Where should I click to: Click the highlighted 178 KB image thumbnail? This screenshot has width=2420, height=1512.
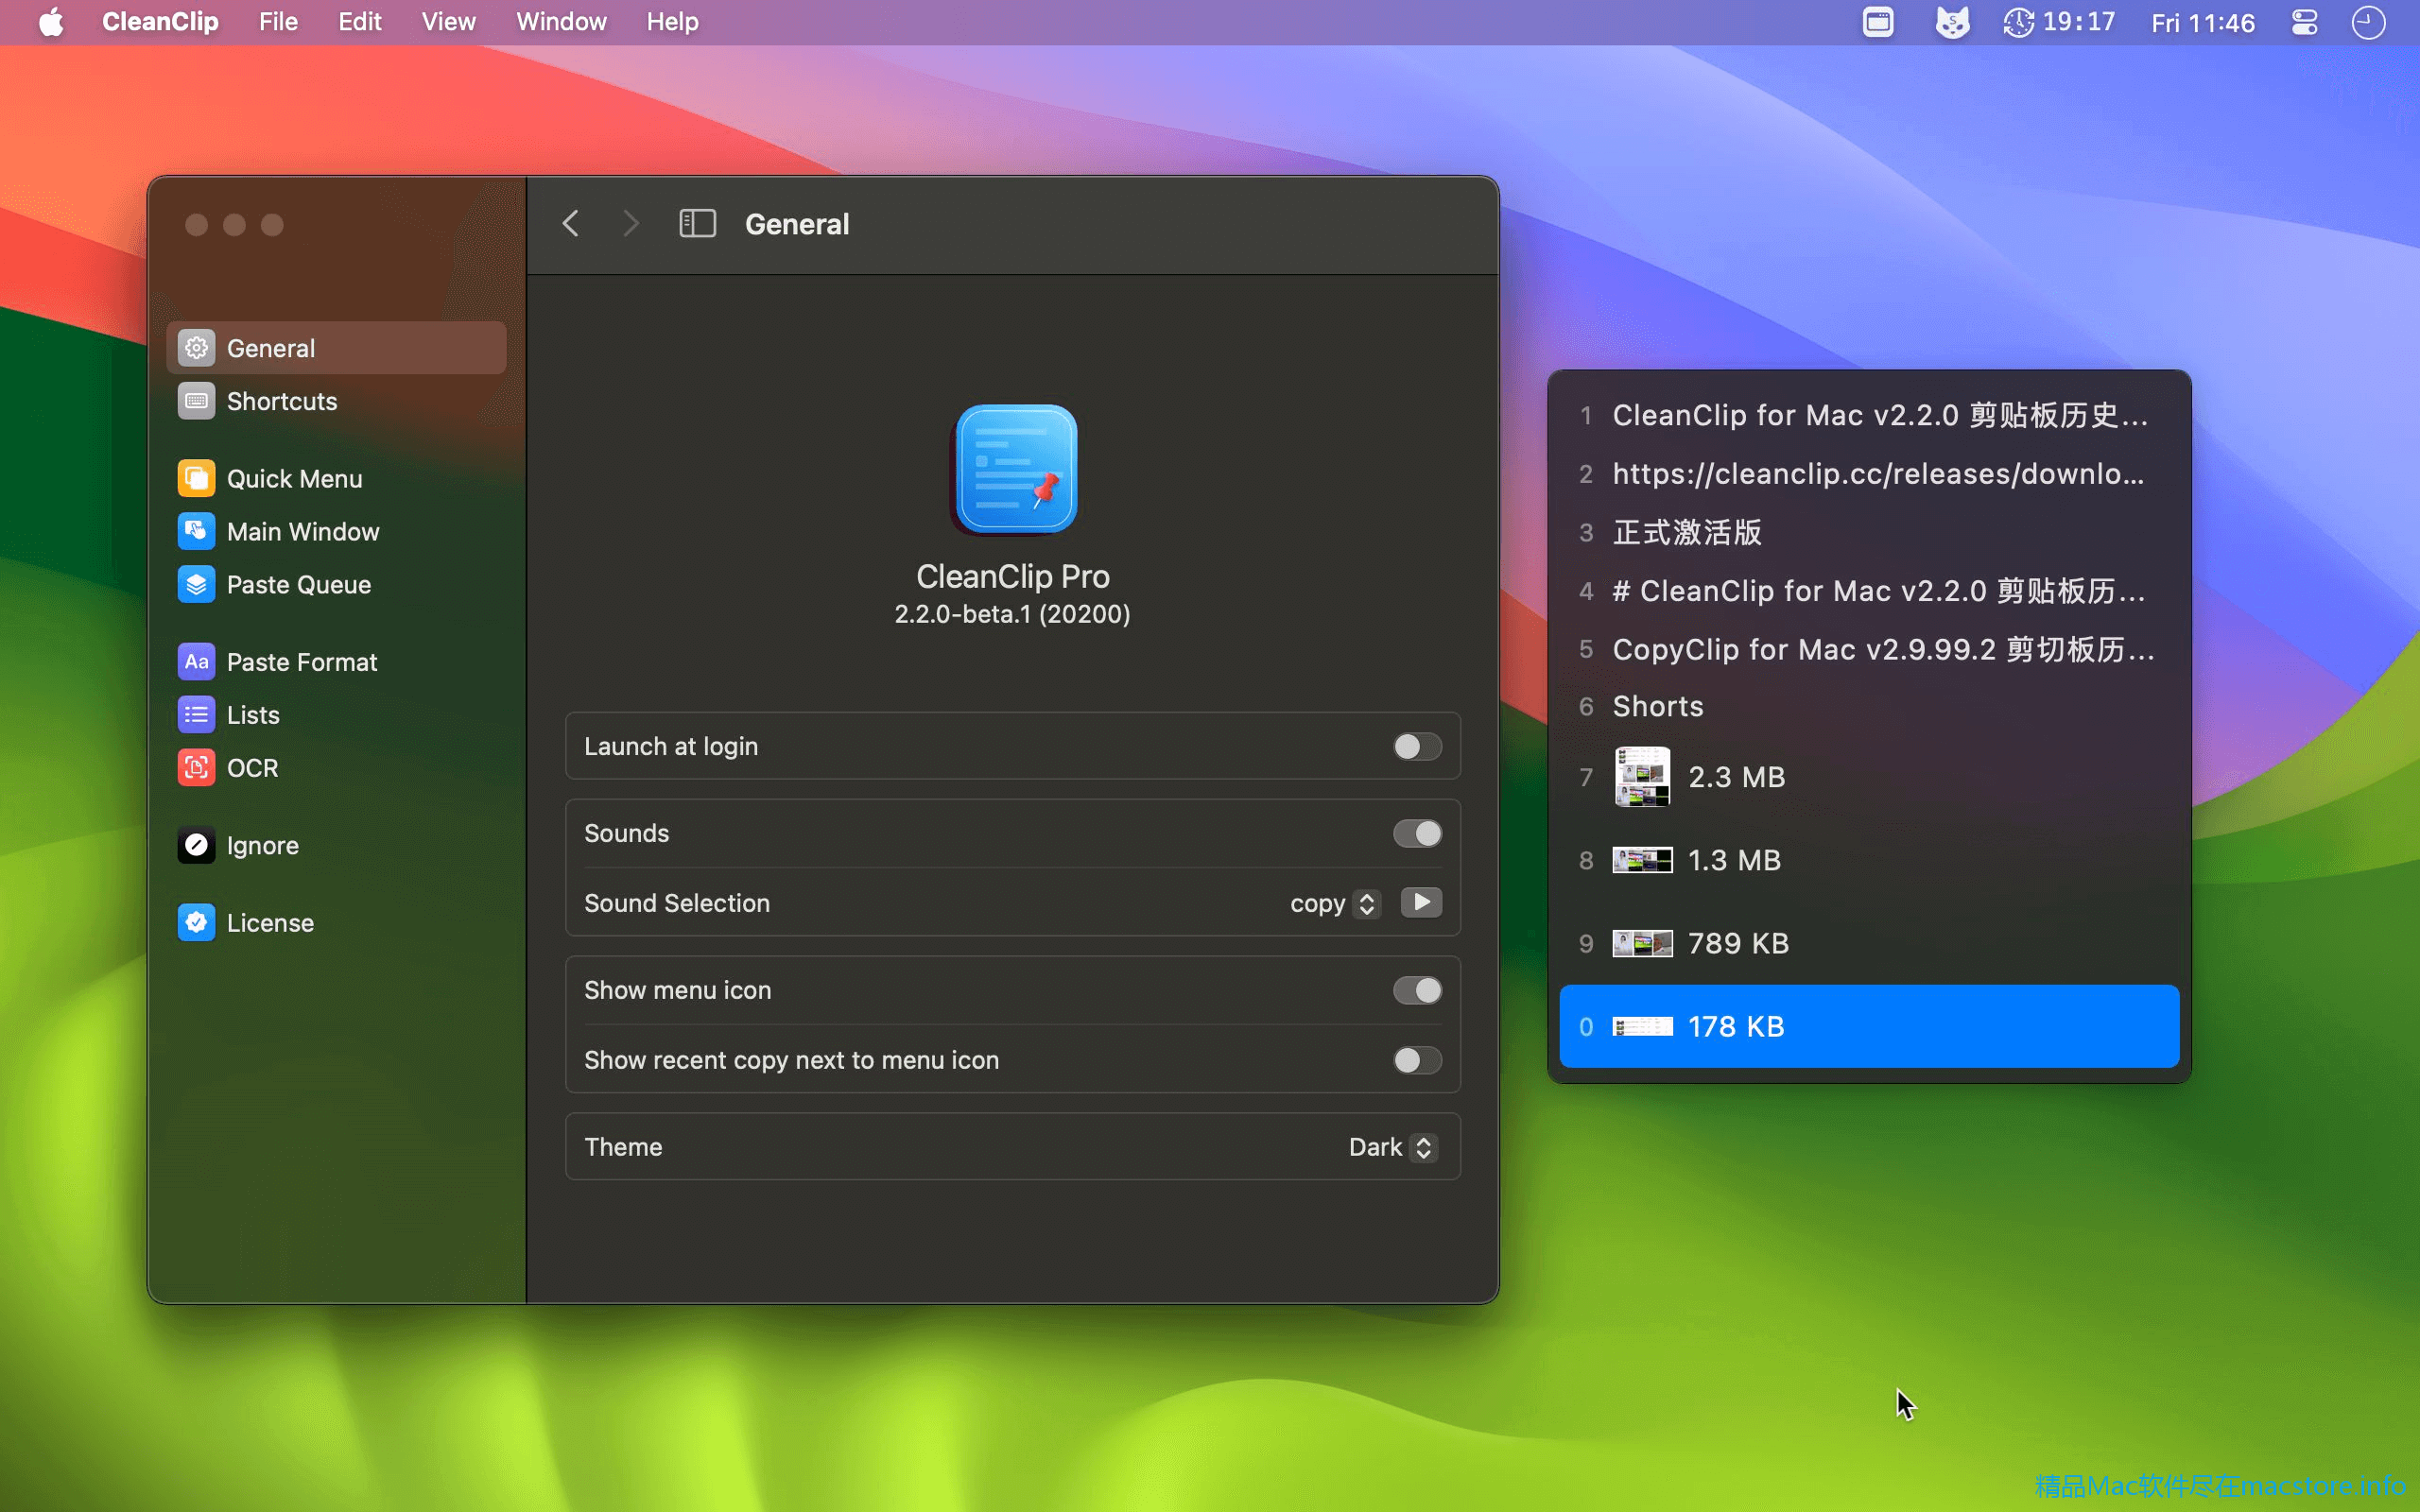[x=1642, y=1026]
